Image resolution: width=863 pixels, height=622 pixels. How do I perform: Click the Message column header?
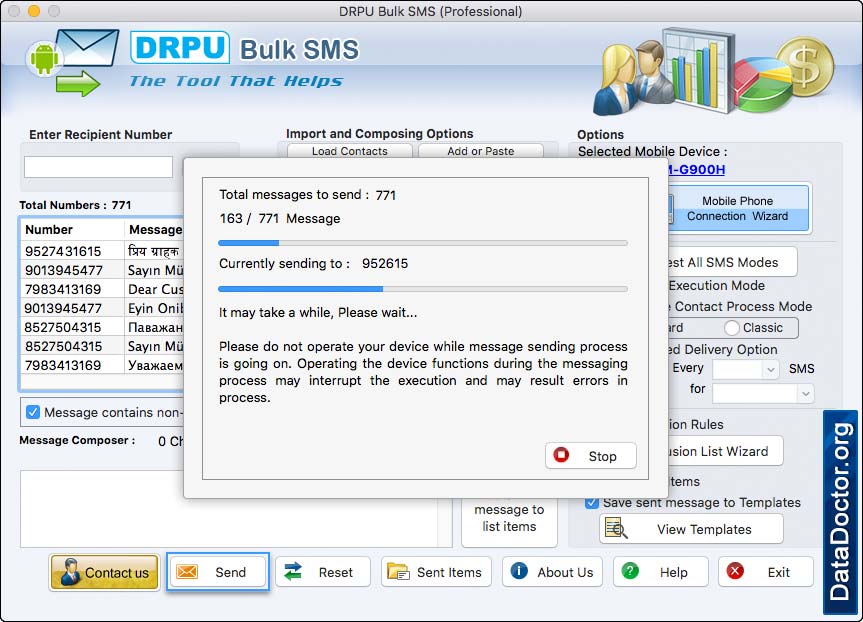(x=155, y=230)
